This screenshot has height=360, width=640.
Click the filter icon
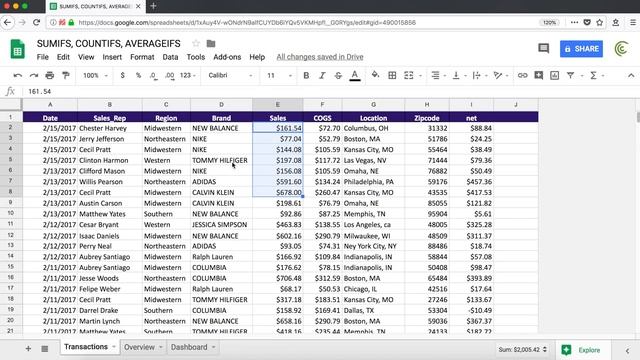pos(571,76)
